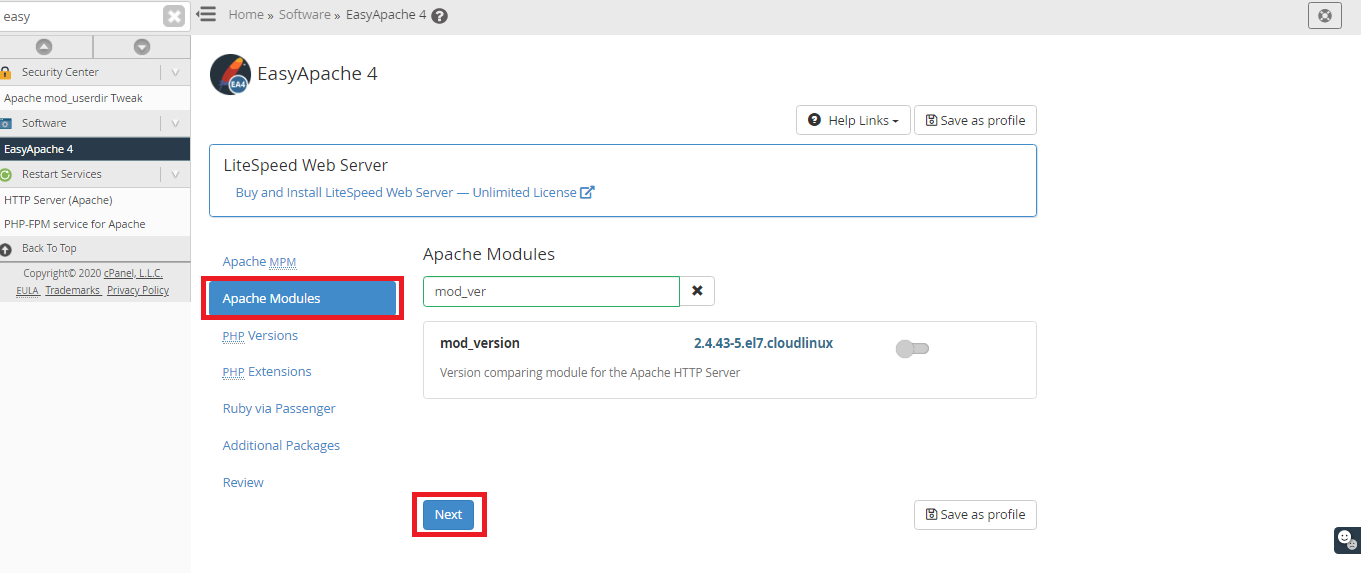This screenshot has width=1361, height=573.
Task: Click the module search field with mod_ver
Action: click(551, 291)
